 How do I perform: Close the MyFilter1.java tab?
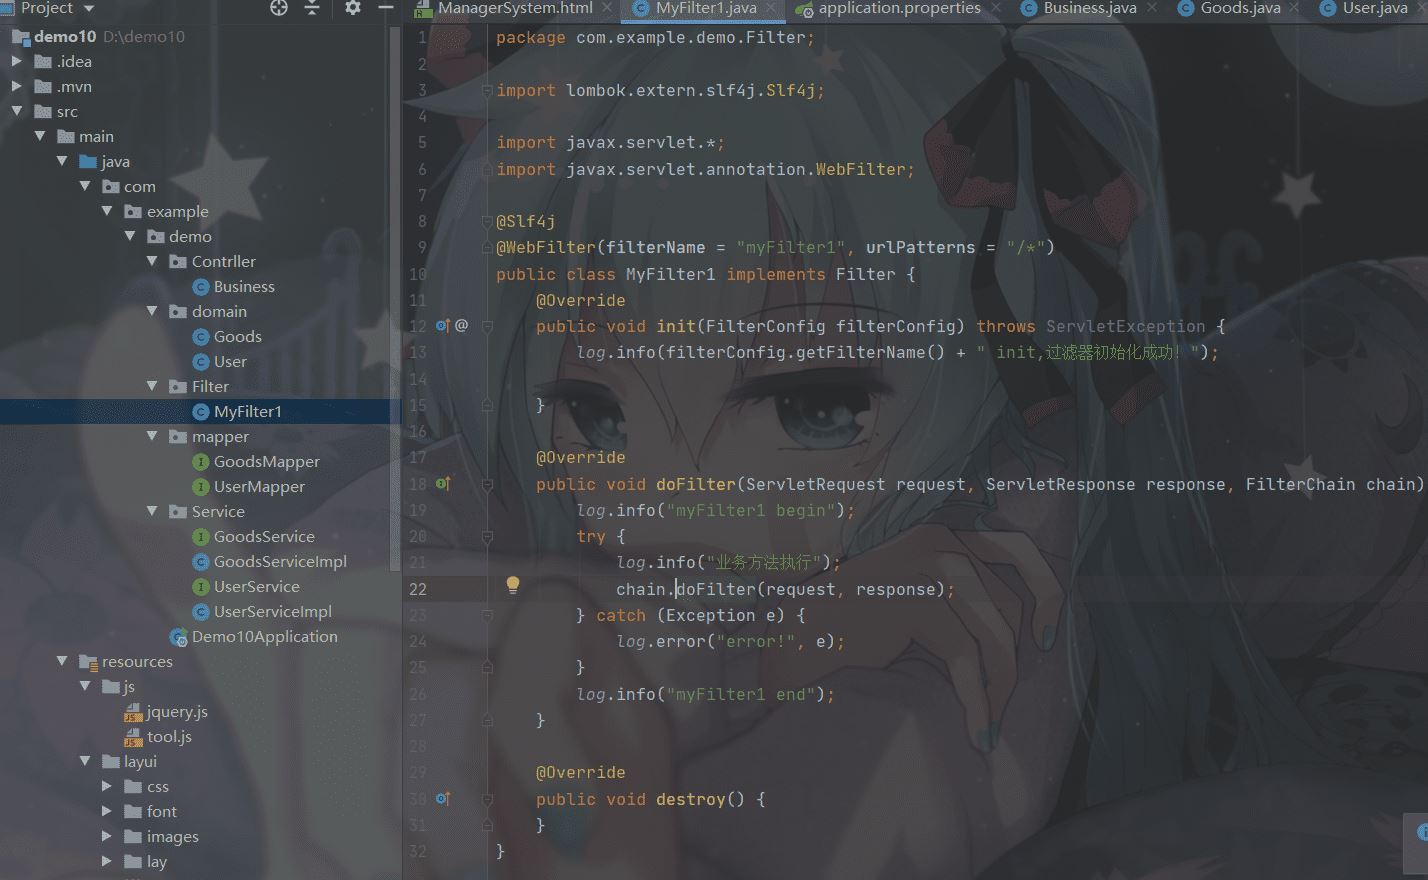771,8
